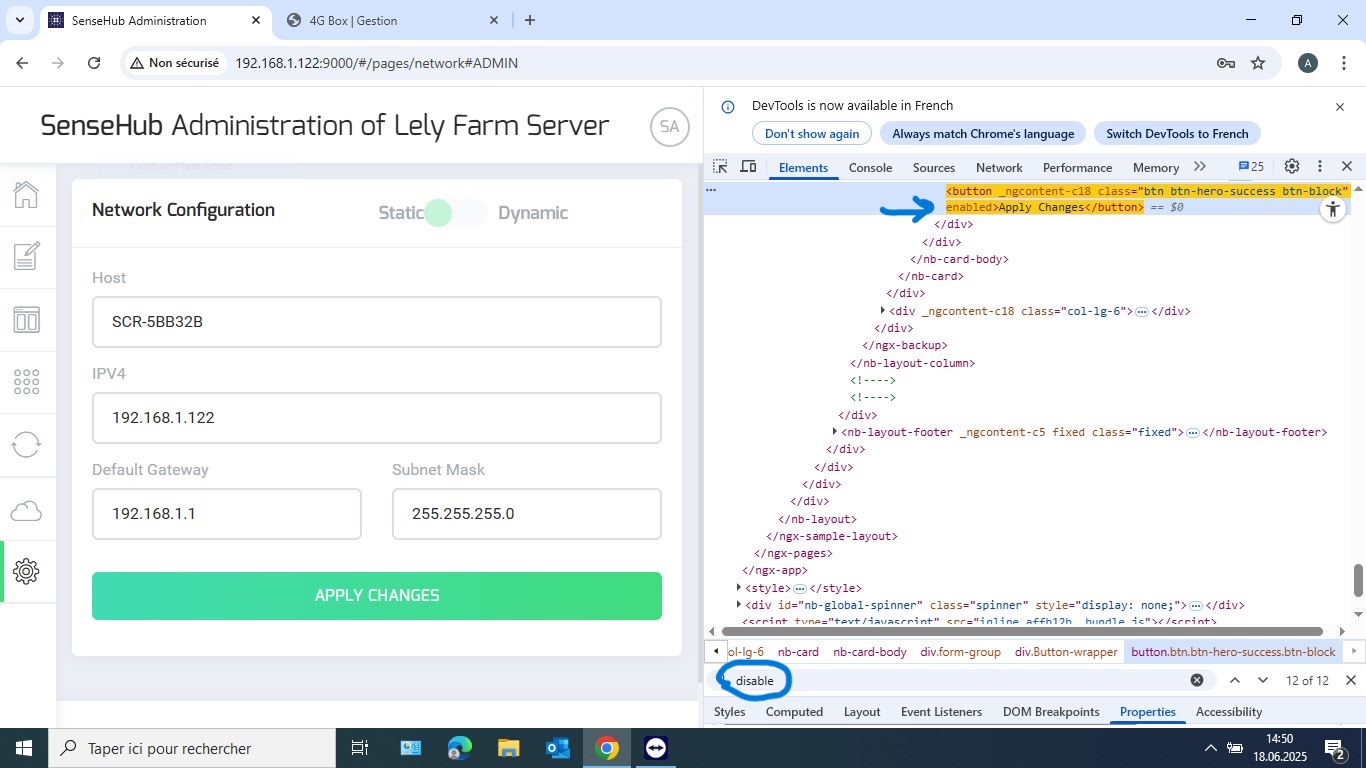Click the accessibility figure icon in Elements

point(1332,209)
